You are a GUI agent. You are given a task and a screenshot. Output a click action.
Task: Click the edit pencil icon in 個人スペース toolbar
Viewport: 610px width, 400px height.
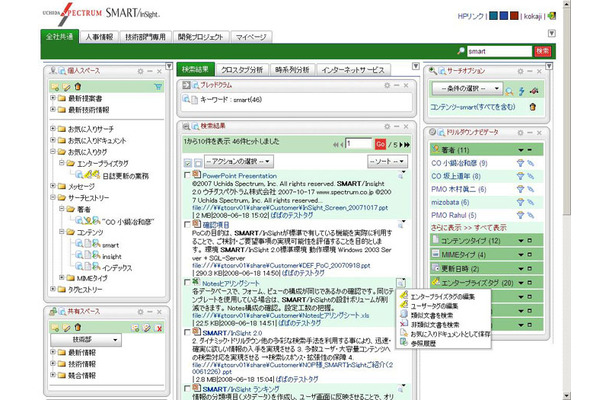[x=67, y=87]
